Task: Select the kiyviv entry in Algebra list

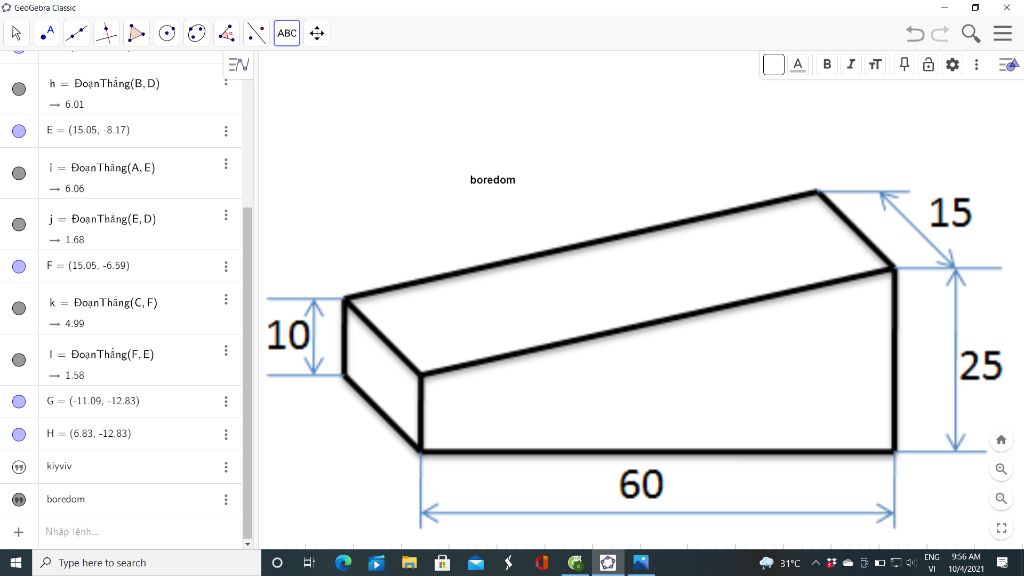Action: click(x=59, y=466)
